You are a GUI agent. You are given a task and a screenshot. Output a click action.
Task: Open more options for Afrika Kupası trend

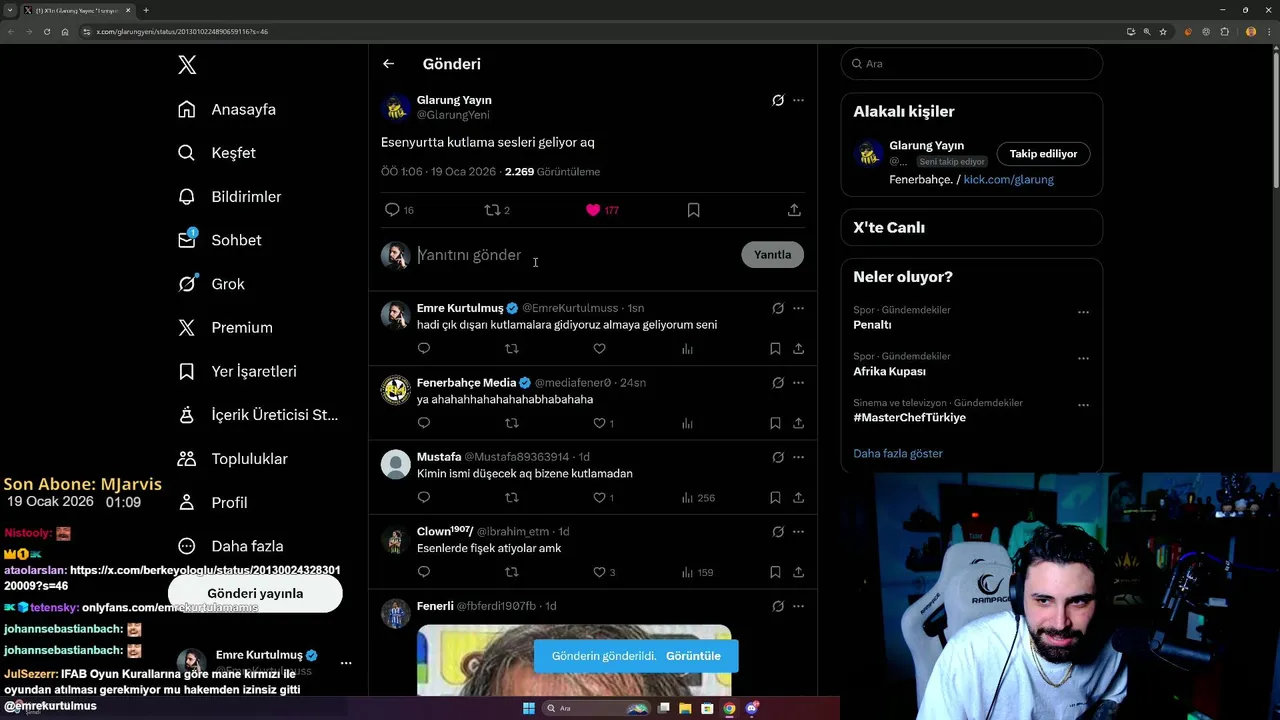[1083, 358]
